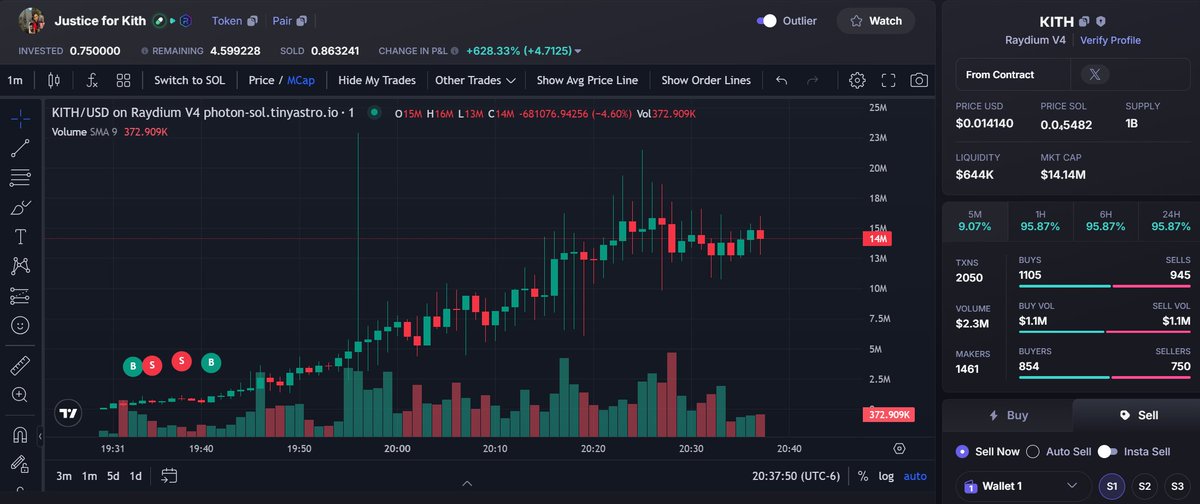Image resolution: width=1200 pixels, height=504 pixels.
Task: Select the ruler measure tool
Action: (19, 365)
